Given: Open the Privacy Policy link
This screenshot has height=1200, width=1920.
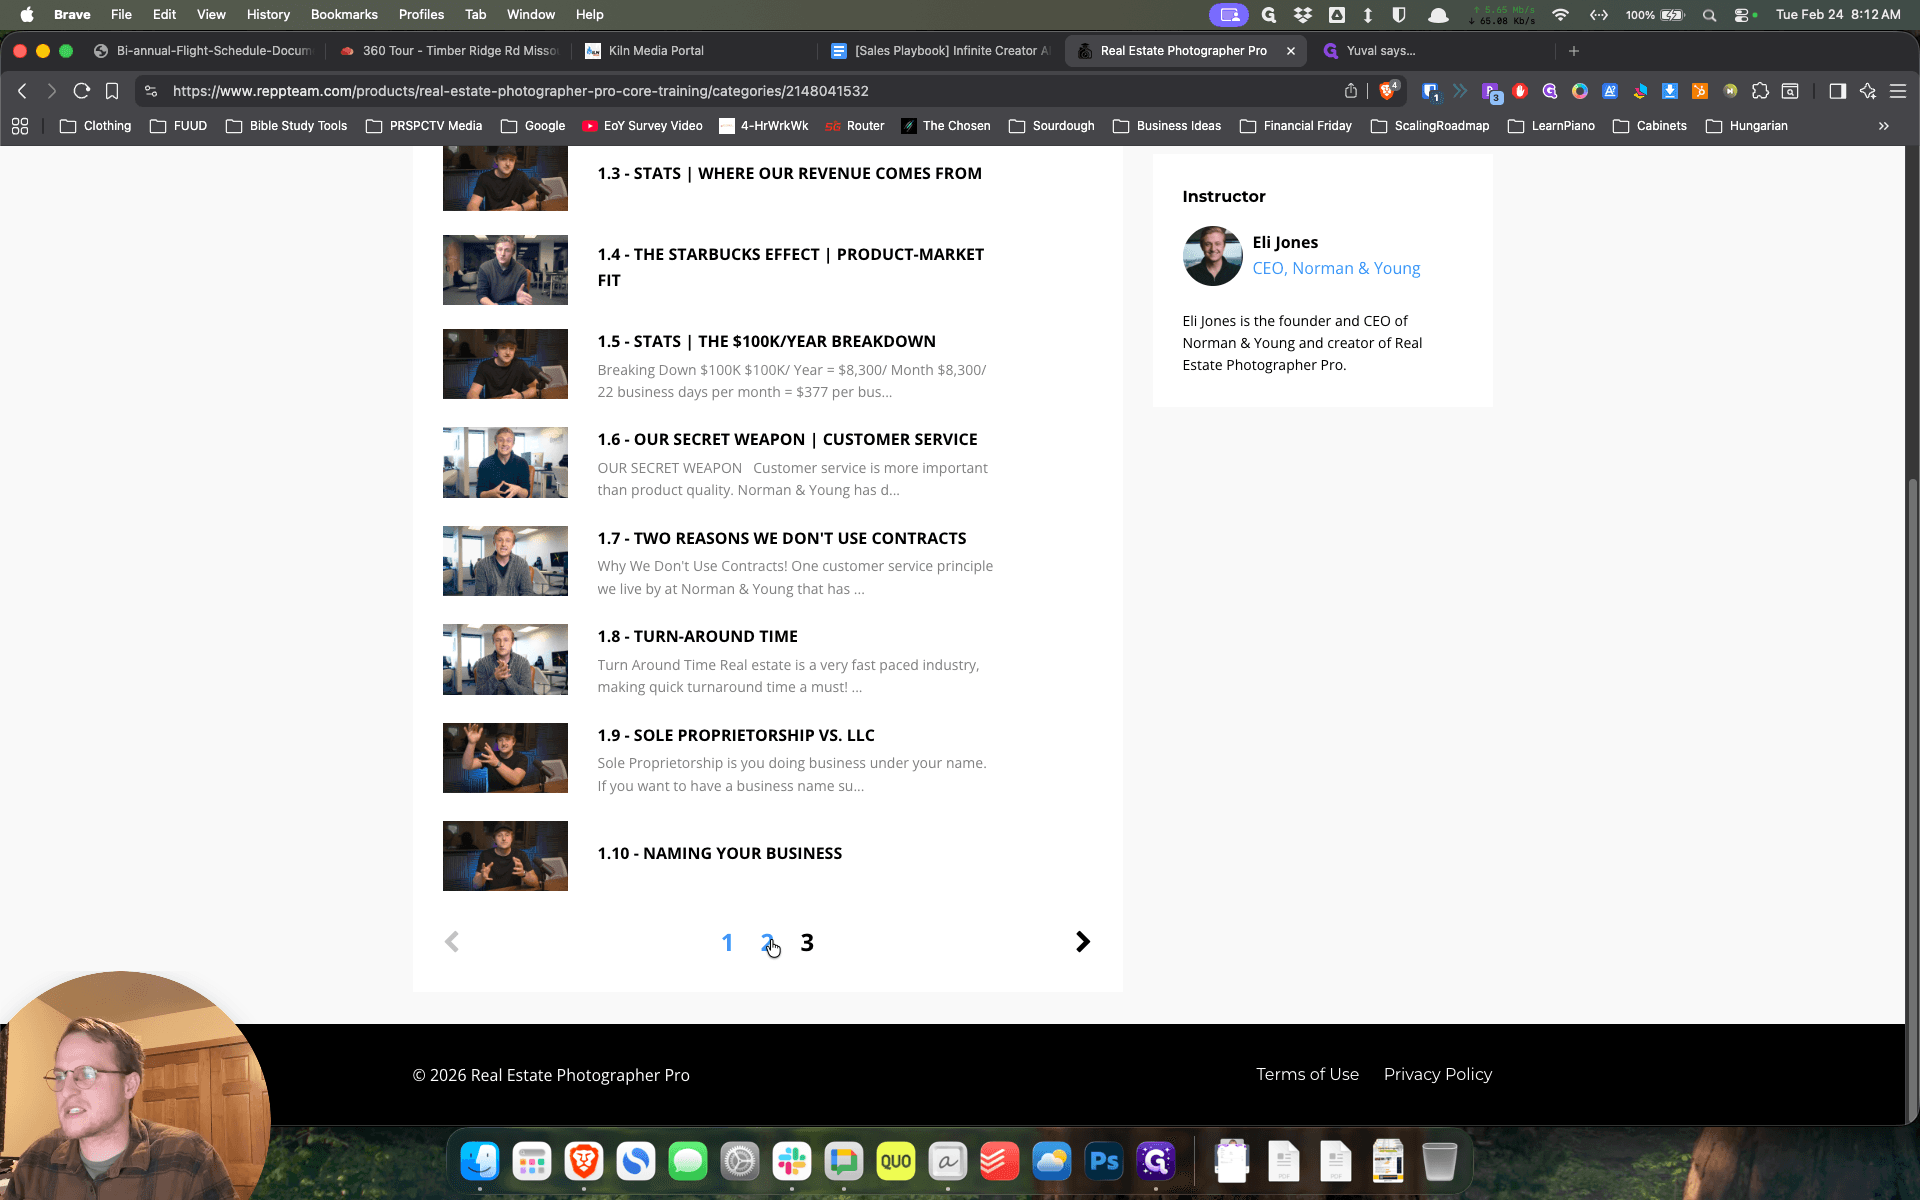Looking at the screenshot, I should coord(1437,1074).
